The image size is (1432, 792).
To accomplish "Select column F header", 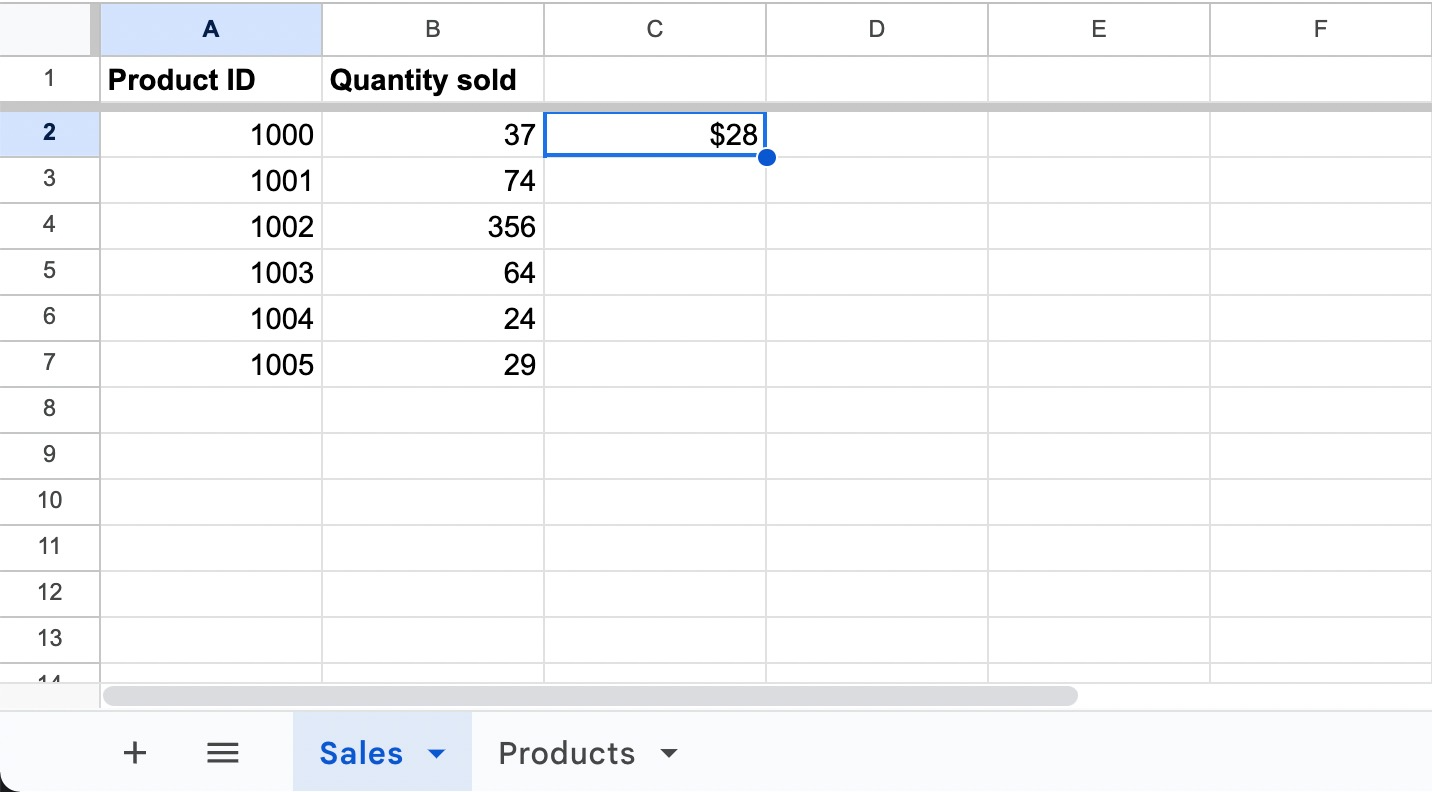I will (1319, 29).
